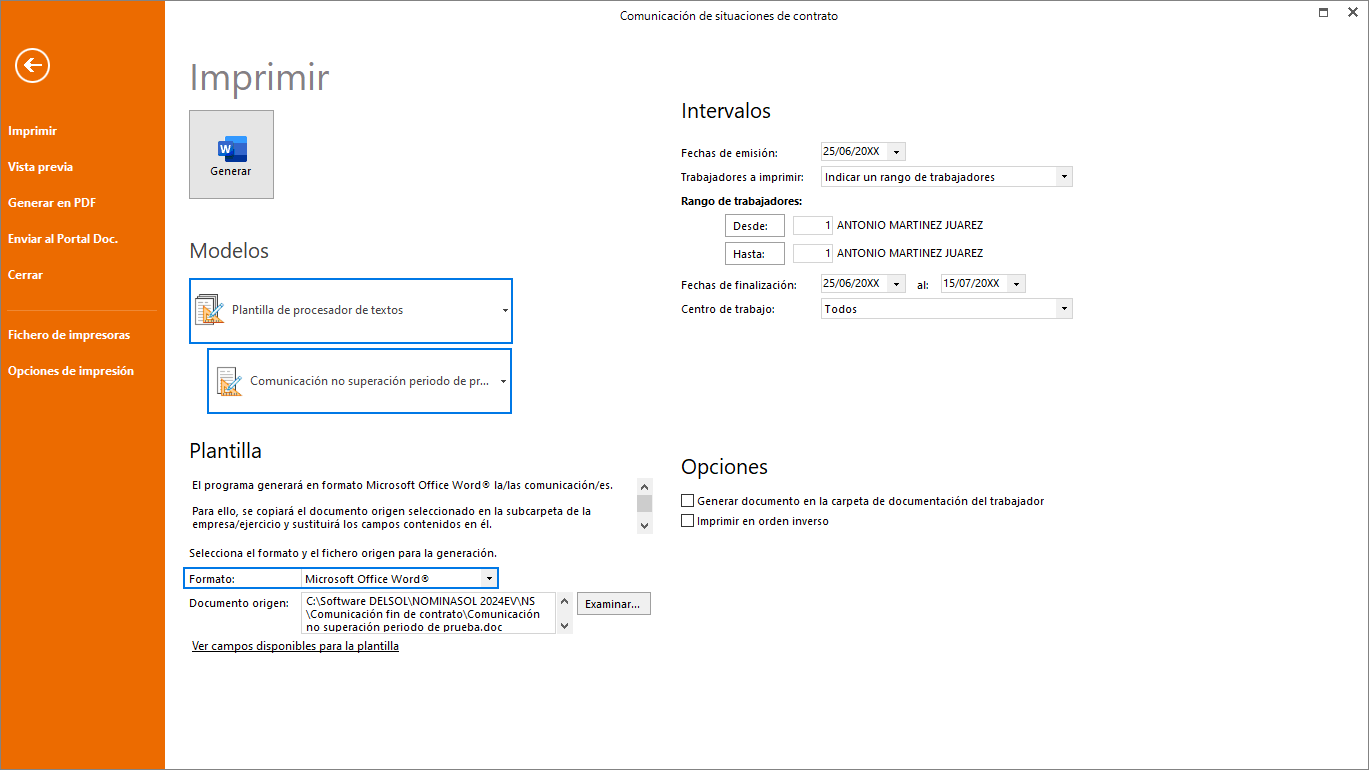
Task: Close the Comunicación de situaciones de contrato window
Action: [x=1352, y=12]
